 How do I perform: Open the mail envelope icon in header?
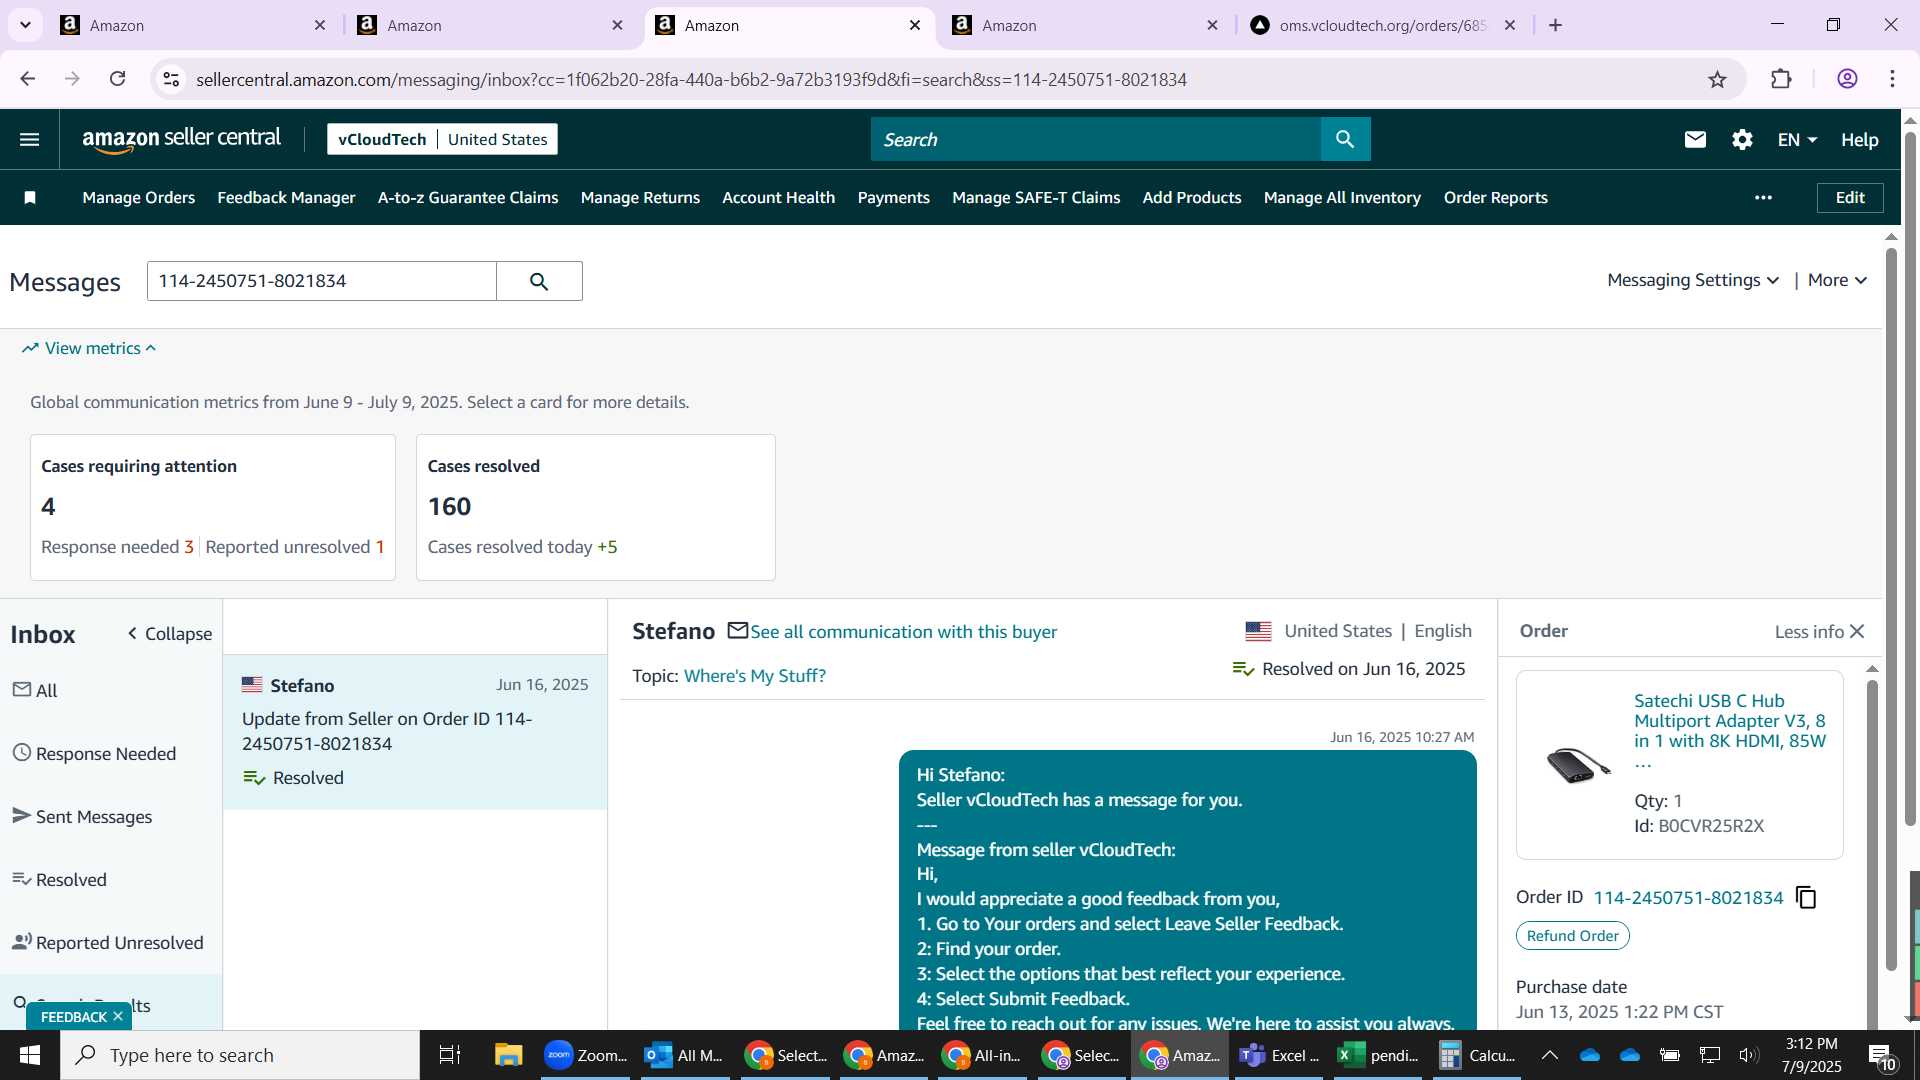[1695, 140]
